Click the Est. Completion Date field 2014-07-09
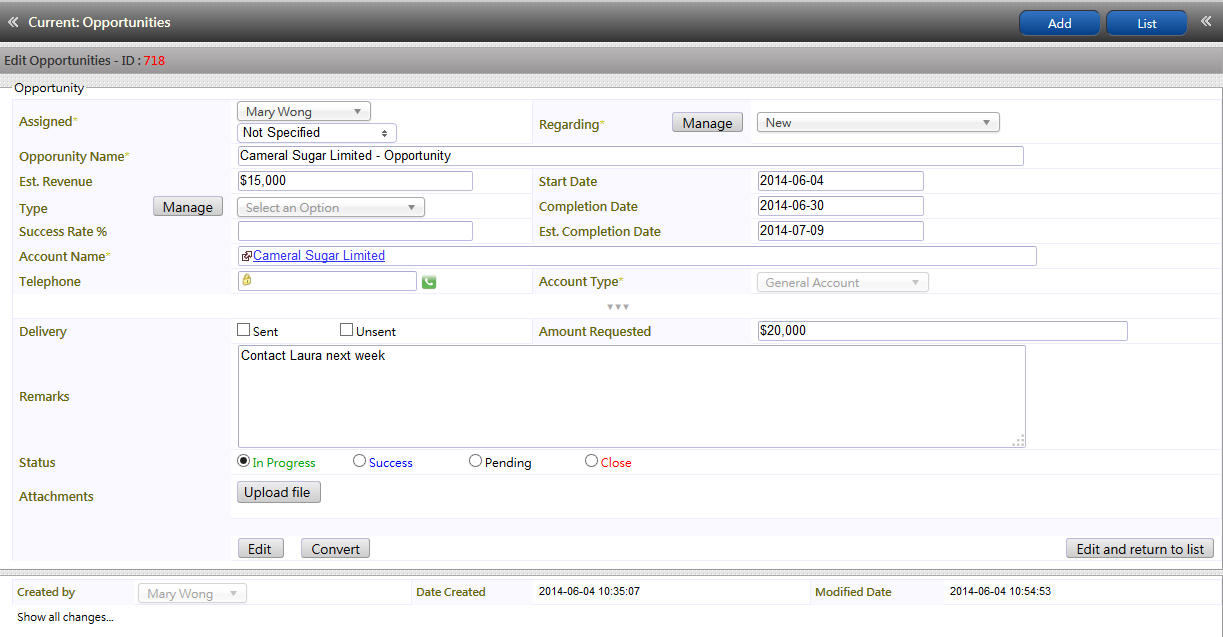 (841, 231)
